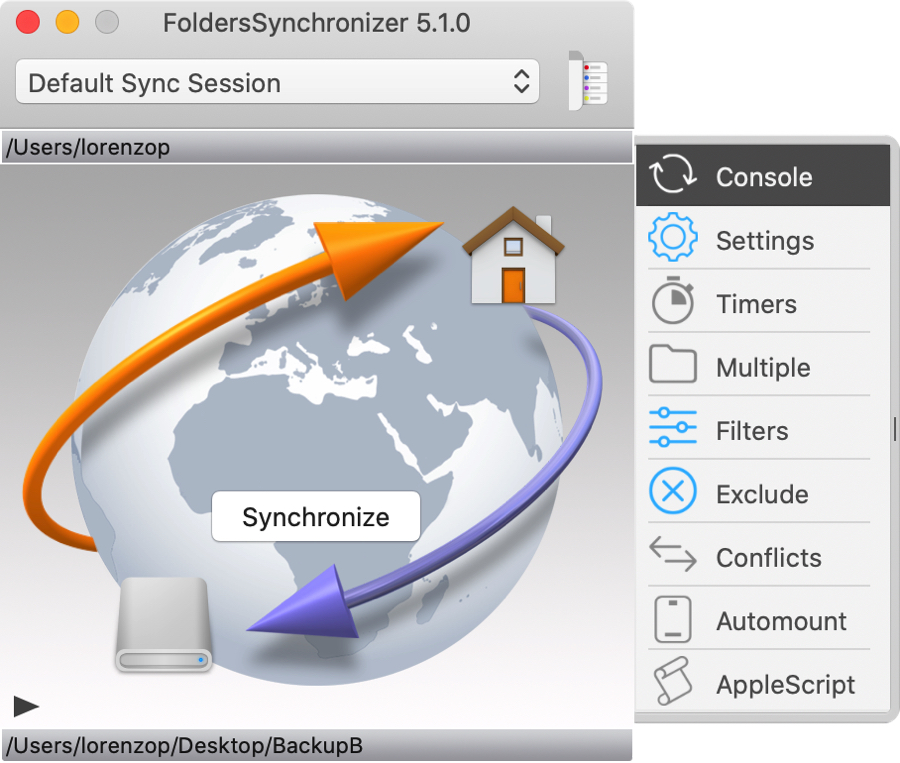Click the /Users/lorenzop source path bar
Viewport: 900px width, 763px height.
(x=317, y=147)
